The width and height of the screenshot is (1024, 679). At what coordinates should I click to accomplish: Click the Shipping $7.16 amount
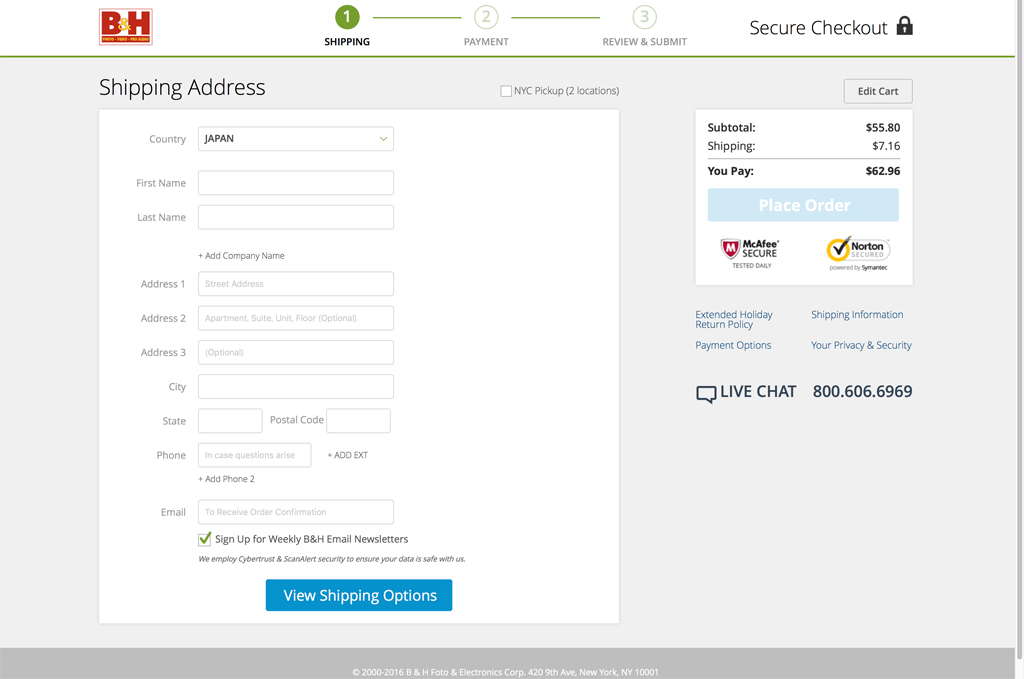pyautogui.click(x=886, y=146)
